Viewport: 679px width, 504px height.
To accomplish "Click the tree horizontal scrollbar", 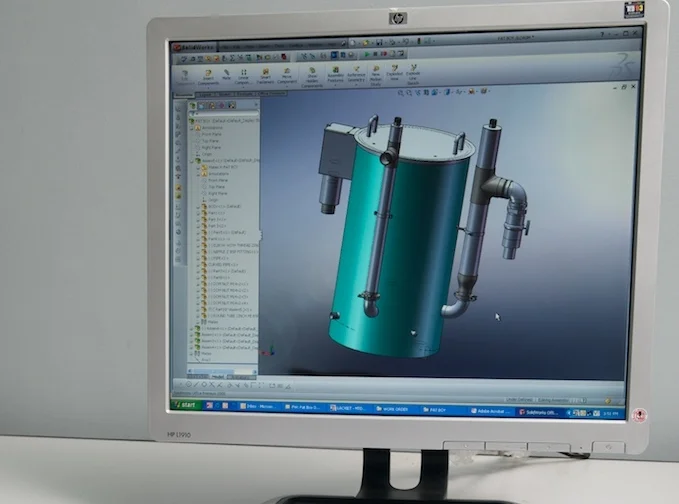I will [222, 371].
